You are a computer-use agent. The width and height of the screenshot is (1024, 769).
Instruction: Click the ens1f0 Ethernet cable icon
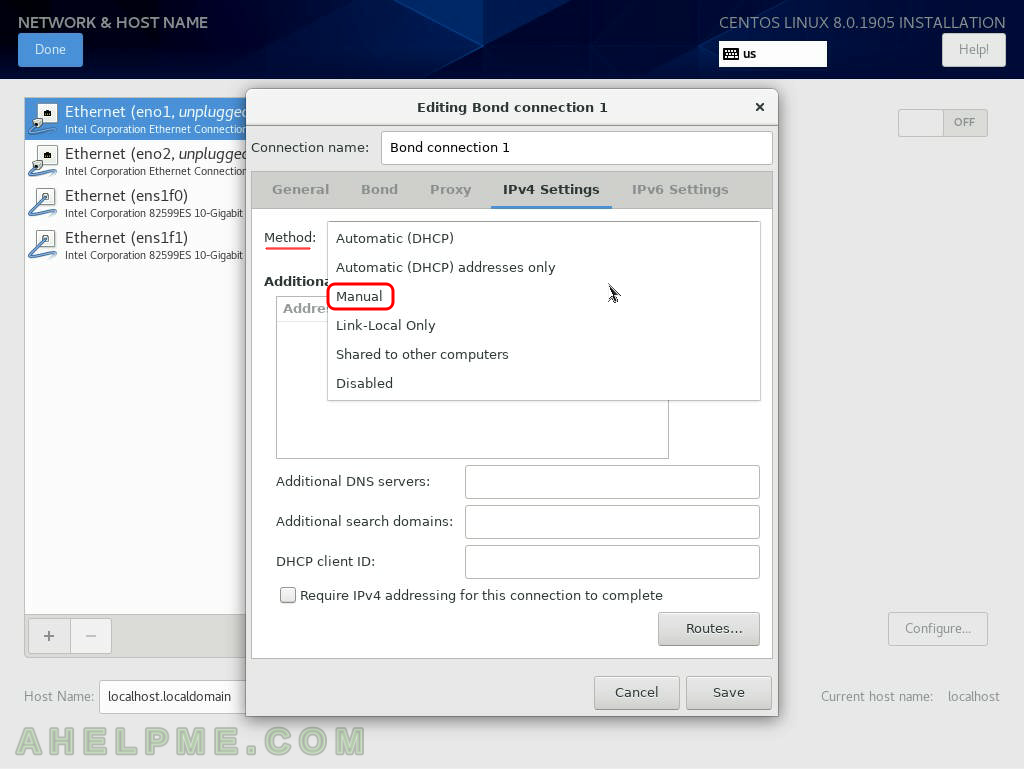[x=44, y=202]
